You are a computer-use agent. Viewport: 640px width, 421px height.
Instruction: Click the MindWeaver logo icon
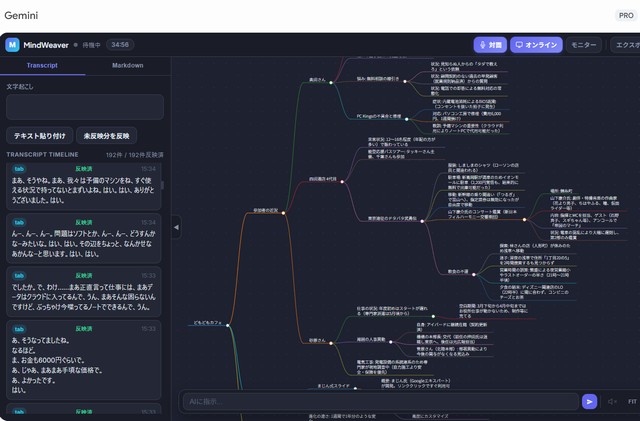pyautogui.click(x=13, y=45)
